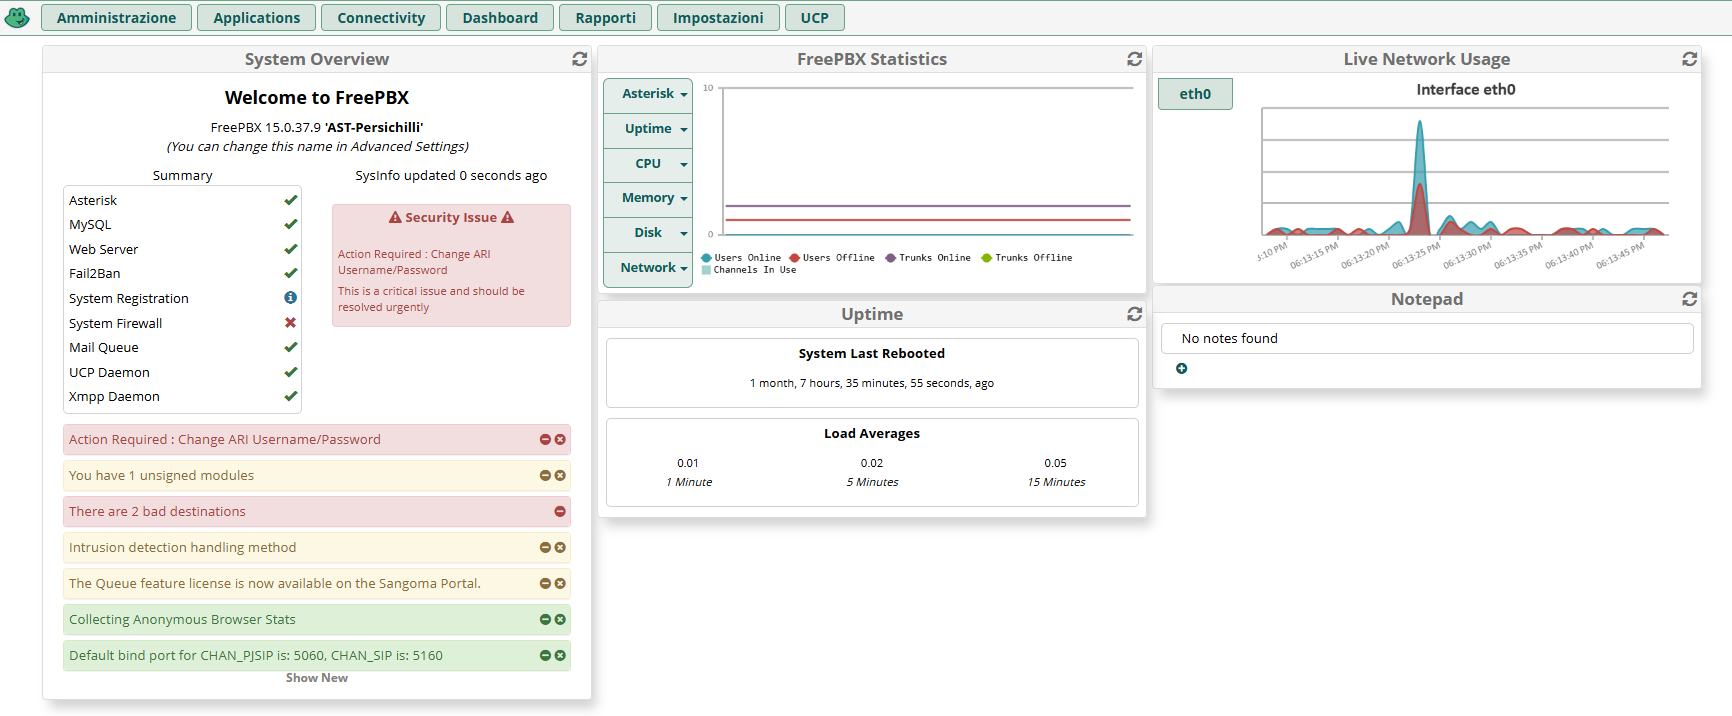Image resolution: width=1732 pixels, height=716 pixels.
Task: Click the Web Server summary row
Action: pyautogui.click(x=182, y=249)
